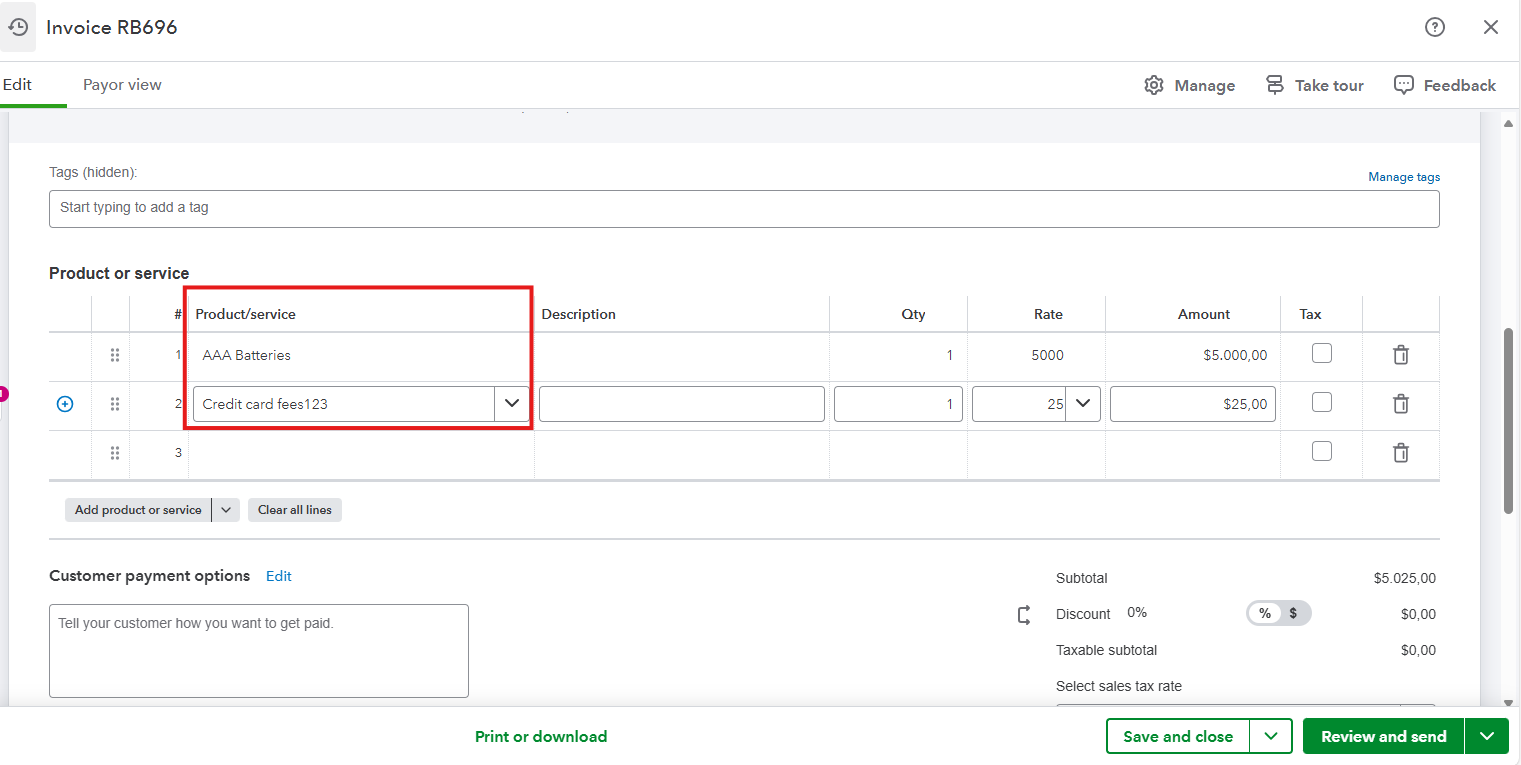Expand the Credit card fees123 product dropdown
This screenshot has height=765, width=1521.
pyautogui.click(x=512, y=404)
